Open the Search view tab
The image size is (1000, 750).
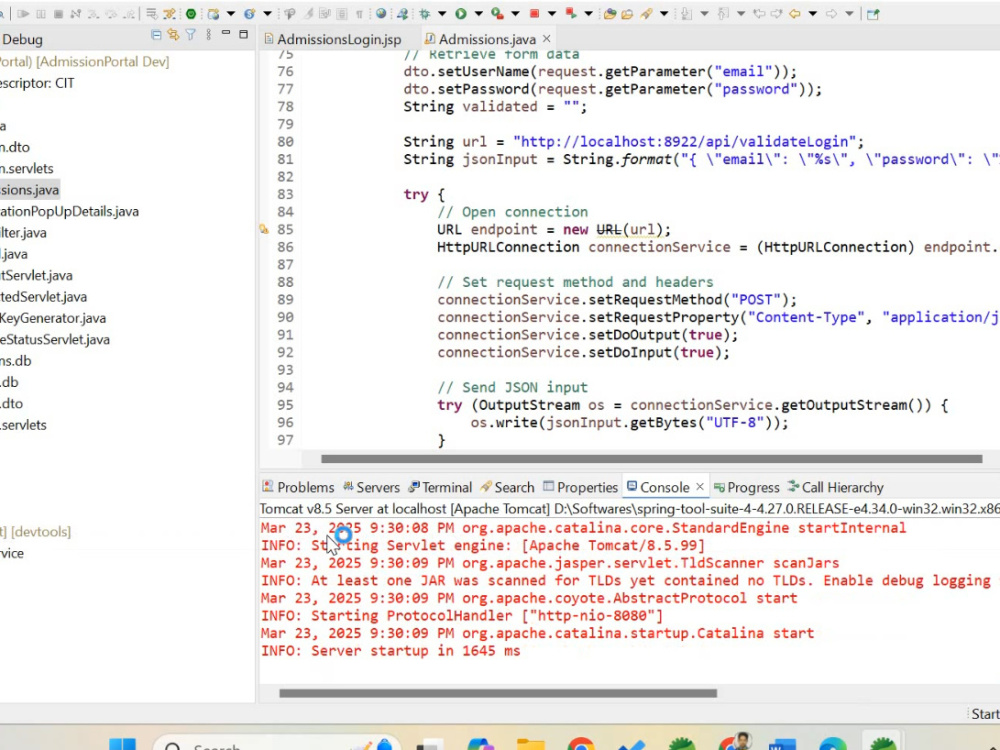tap(507, 487)
